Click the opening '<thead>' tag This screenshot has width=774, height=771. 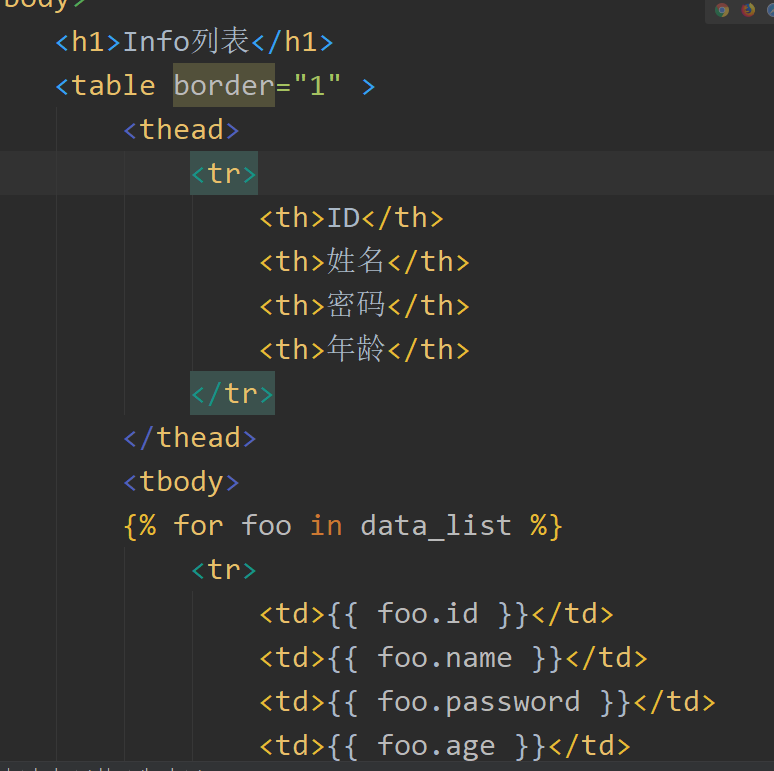[x=181, y=130]
